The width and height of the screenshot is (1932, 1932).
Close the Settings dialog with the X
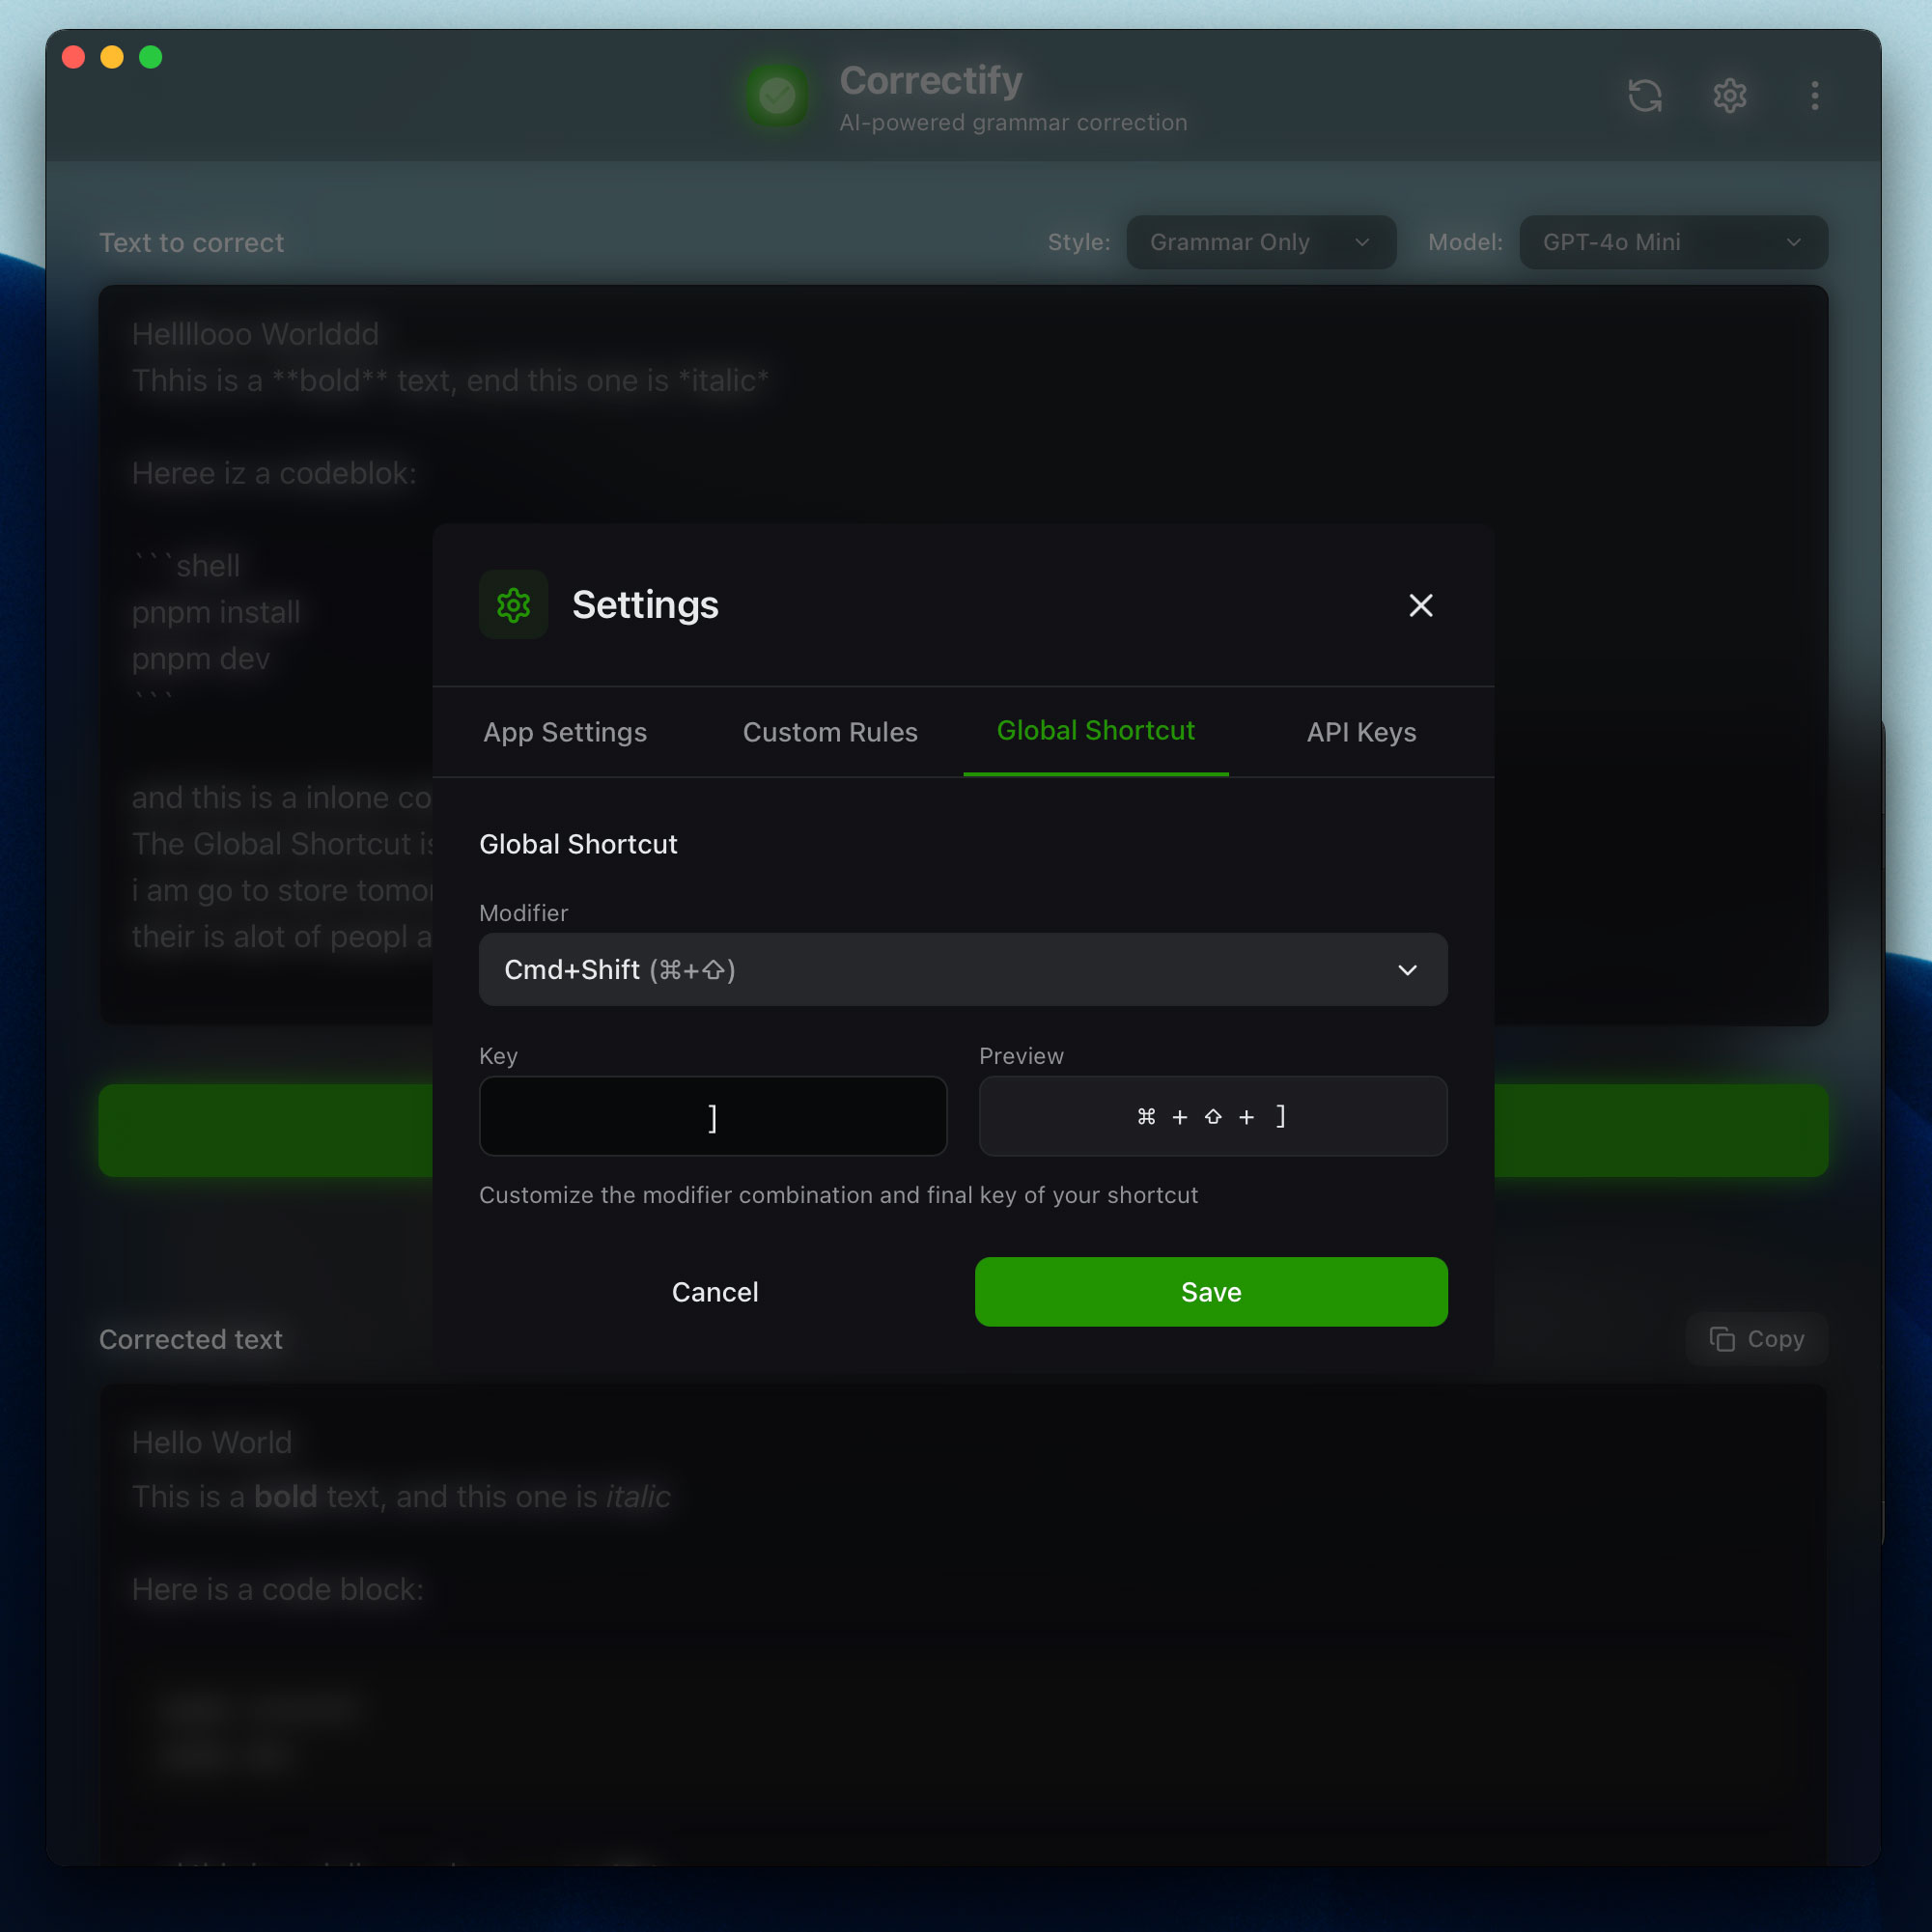1421,605
